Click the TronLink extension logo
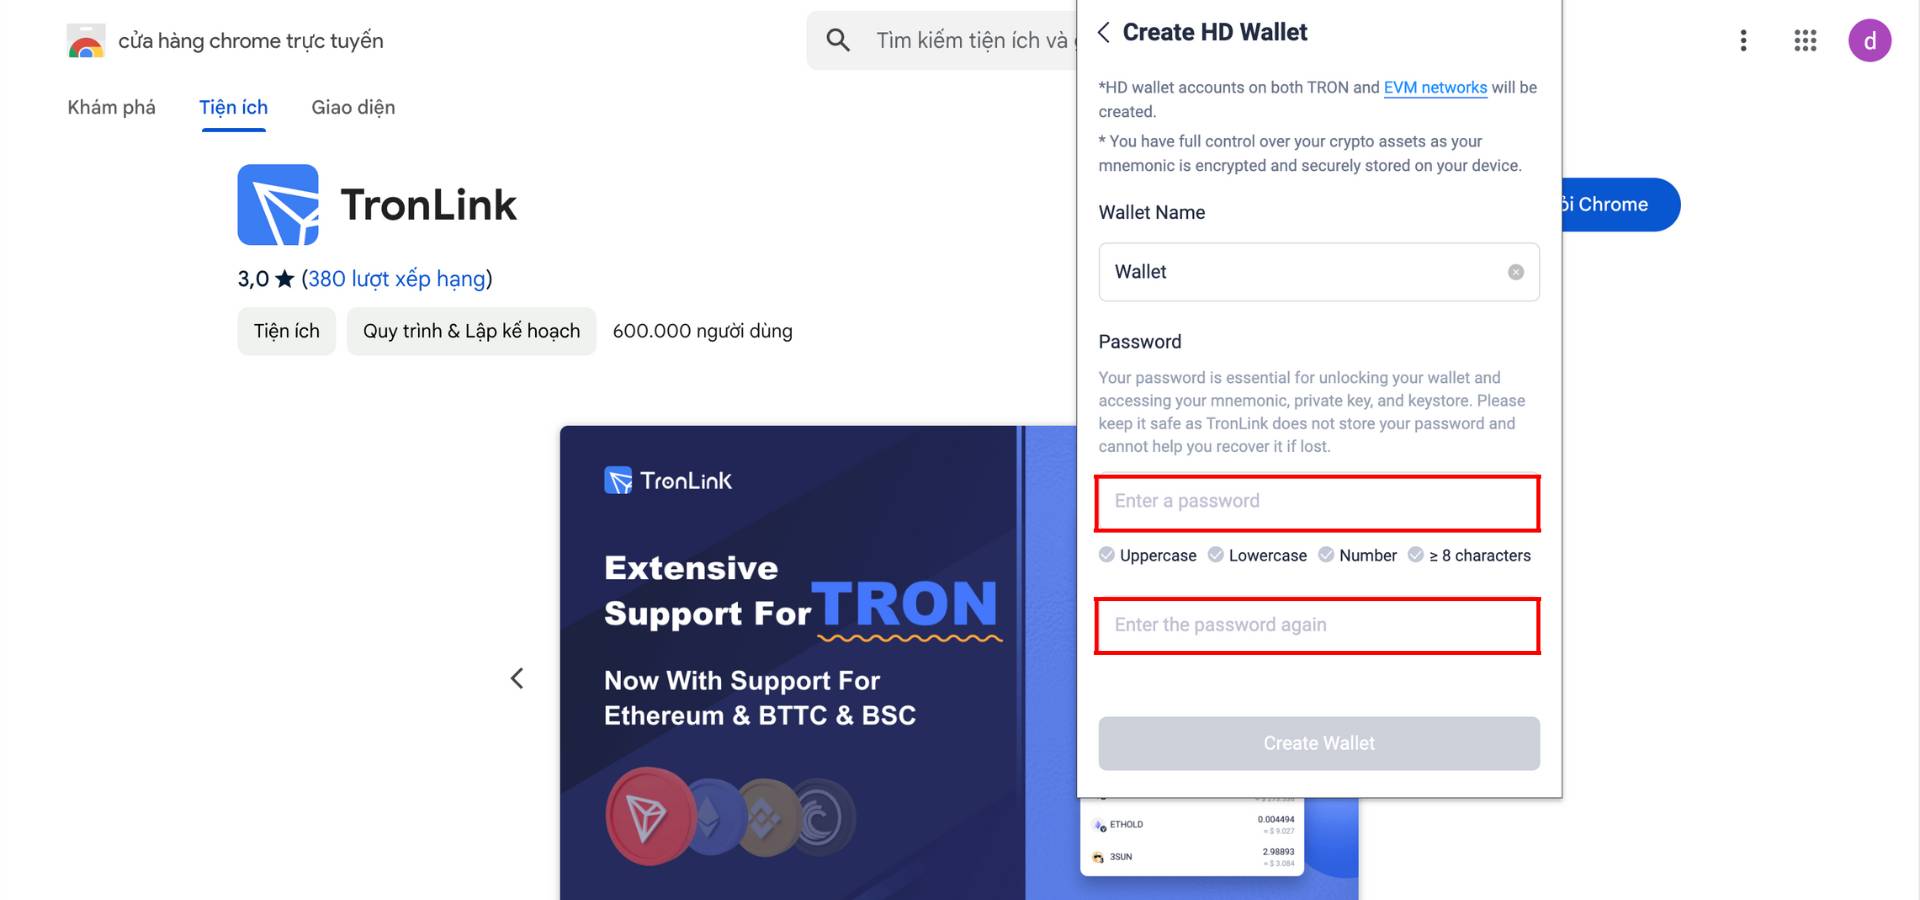 pos(278,205)
